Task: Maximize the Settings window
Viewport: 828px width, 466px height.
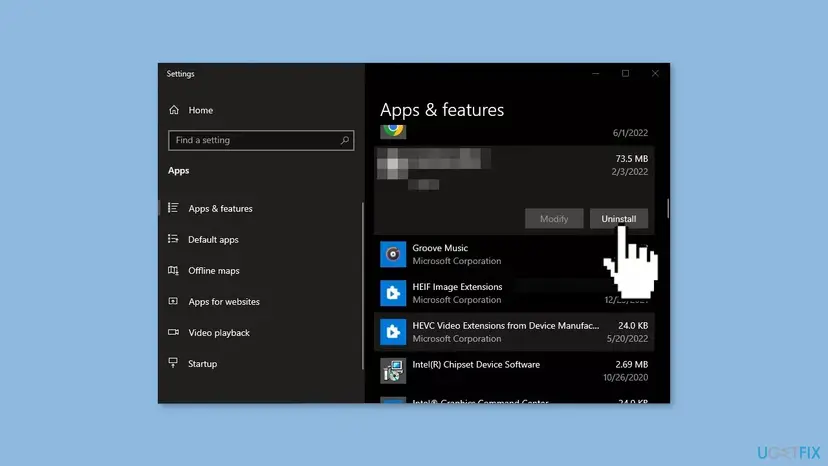Action: click(625, 73)
